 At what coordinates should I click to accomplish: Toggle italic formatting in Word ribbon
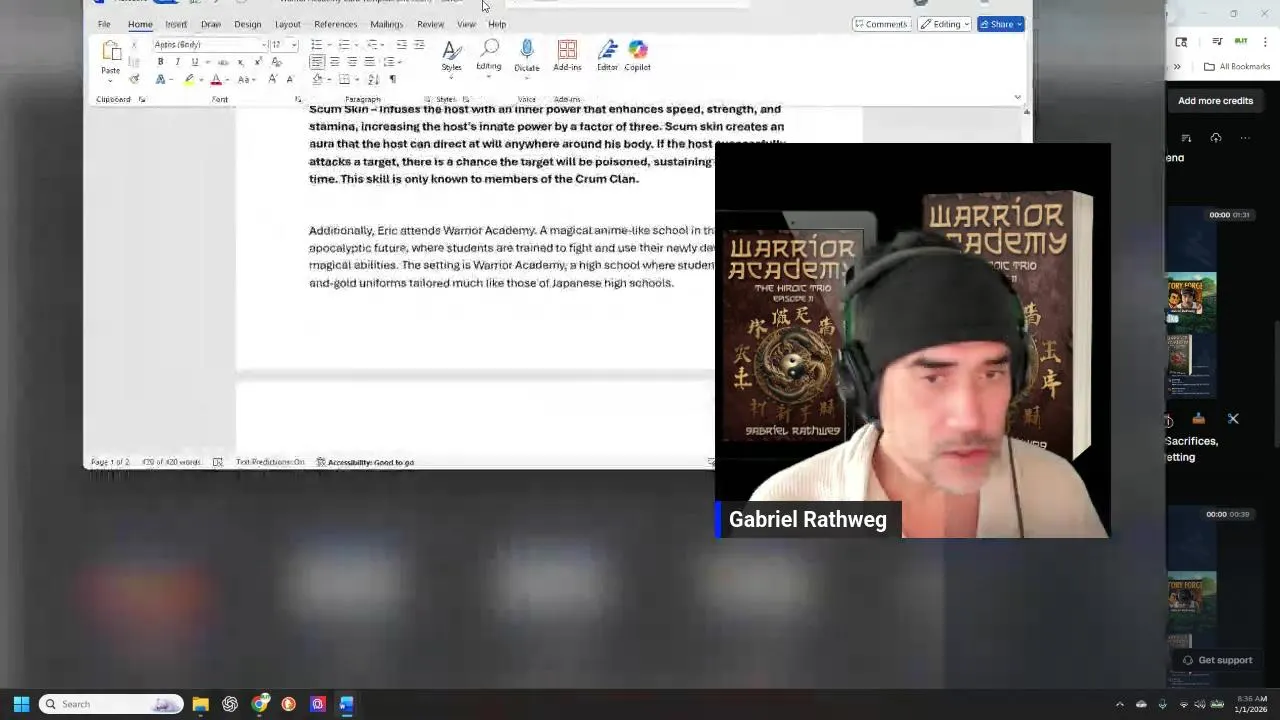[178, 62]
